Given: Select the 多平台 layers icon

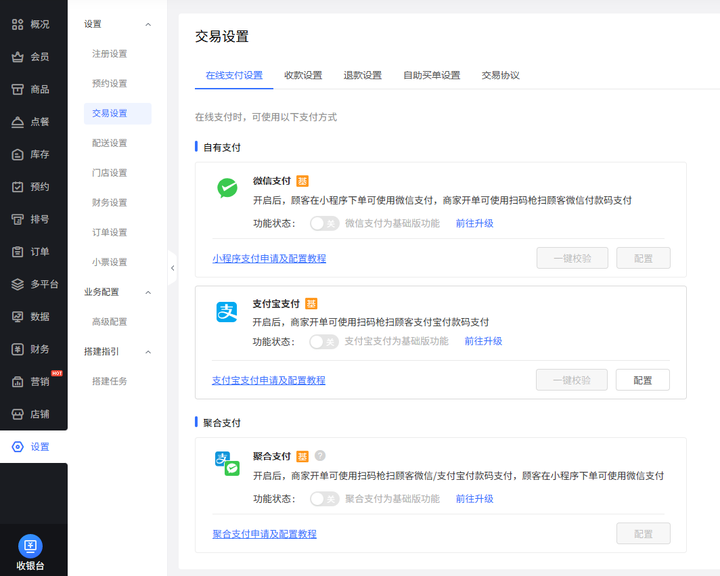Looking at the screenshot, I should click(x=17, y=284).
